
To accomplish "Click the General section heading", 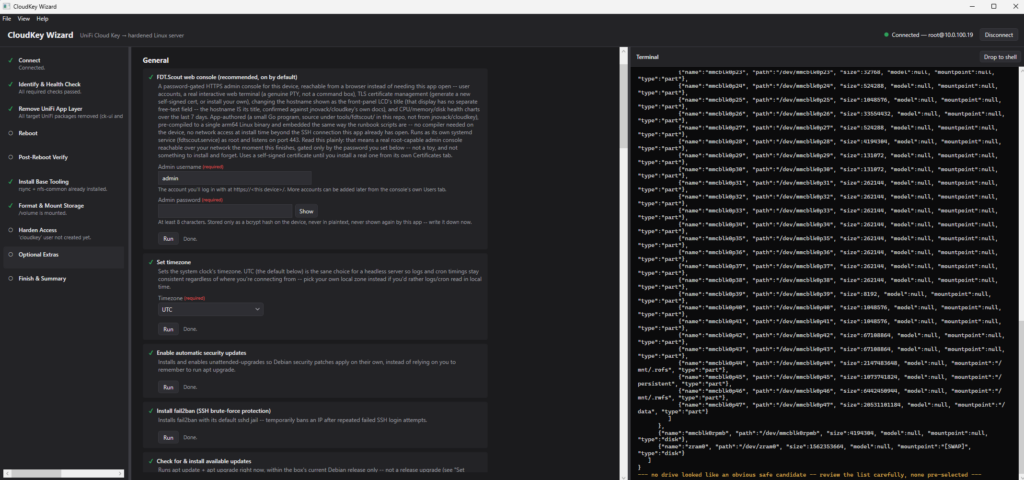I will [155, 60].
